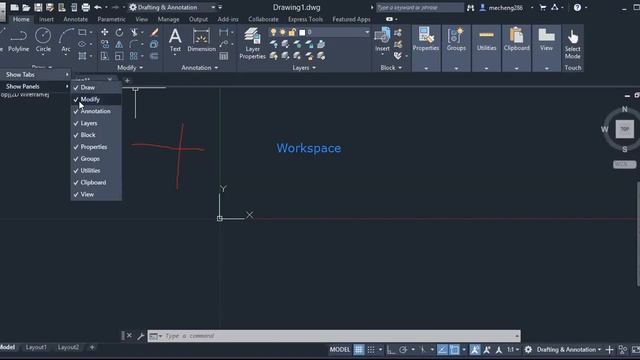
Task: Select the Circle tool
Action: 43,40
